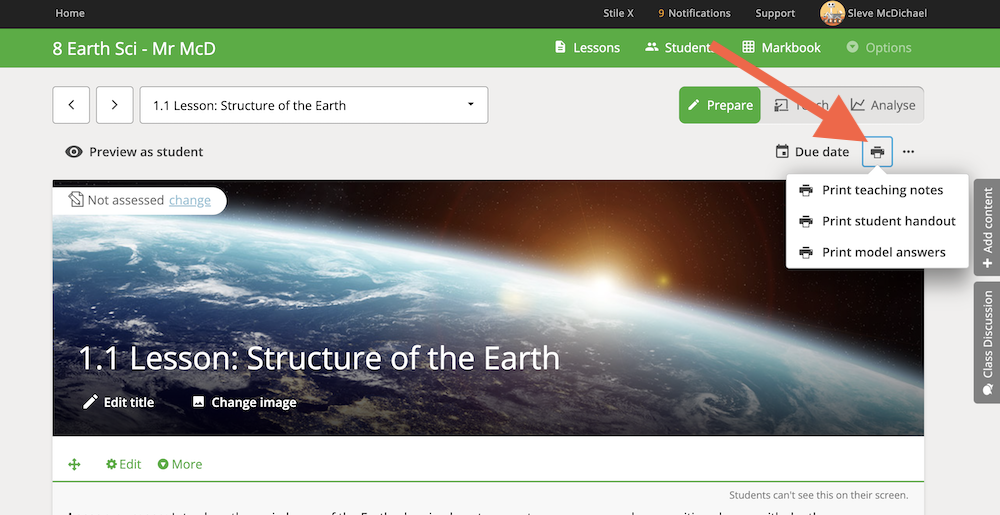Click the Due date calendar icon
This screenshot has width=1000, height=515.
point(781,152)
